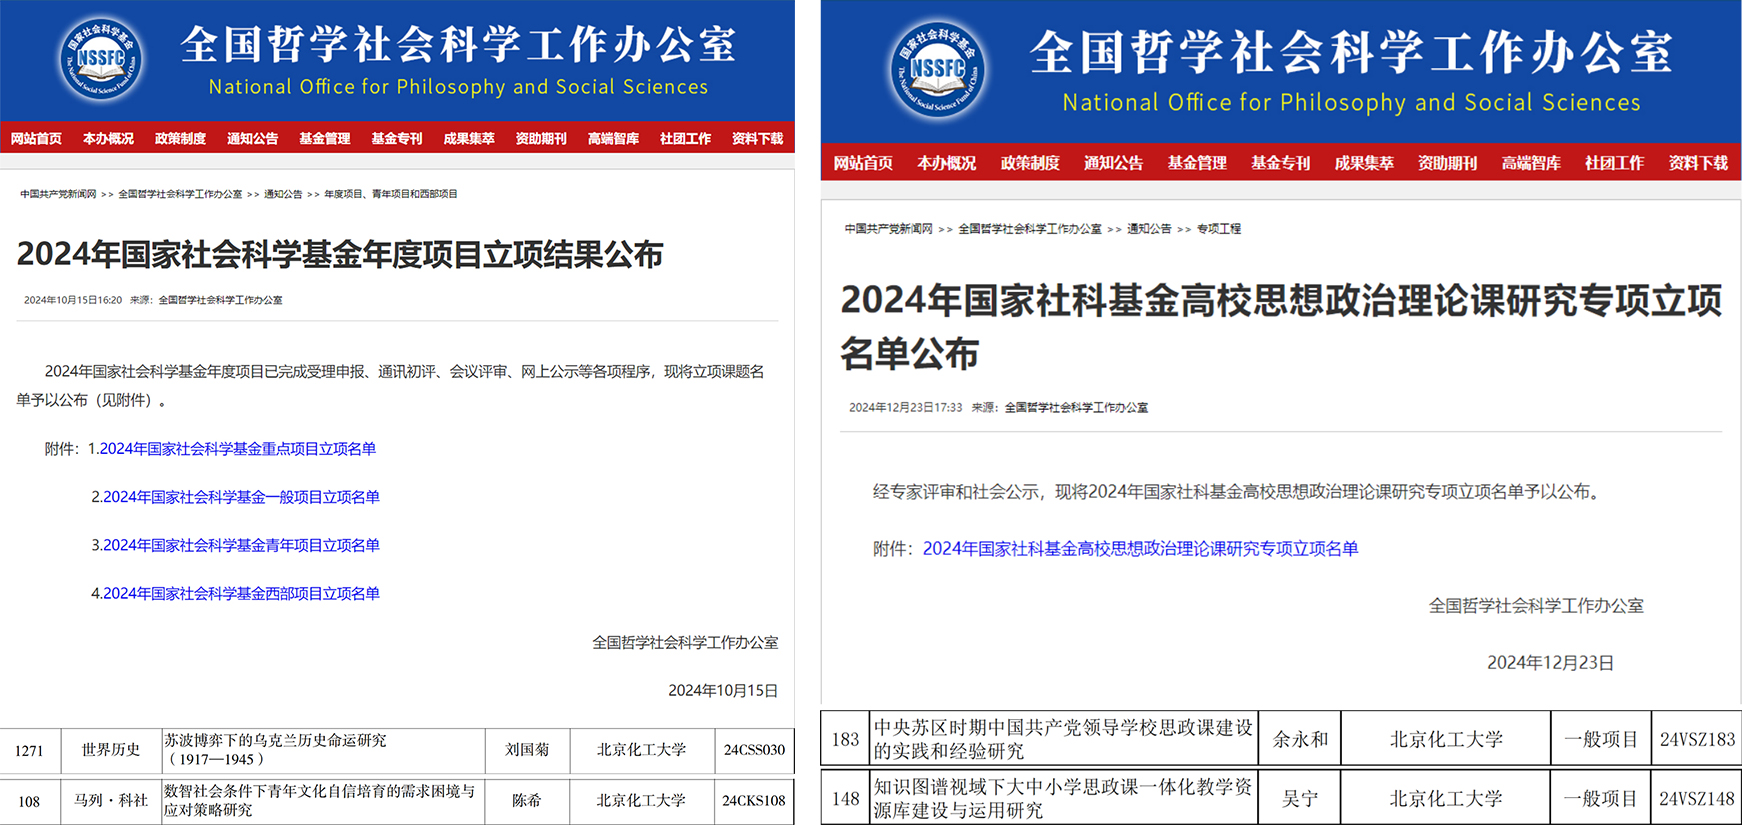Select table cell 世界历史
This screenshot has height=825, width=1743.
[x=111, y=750]
